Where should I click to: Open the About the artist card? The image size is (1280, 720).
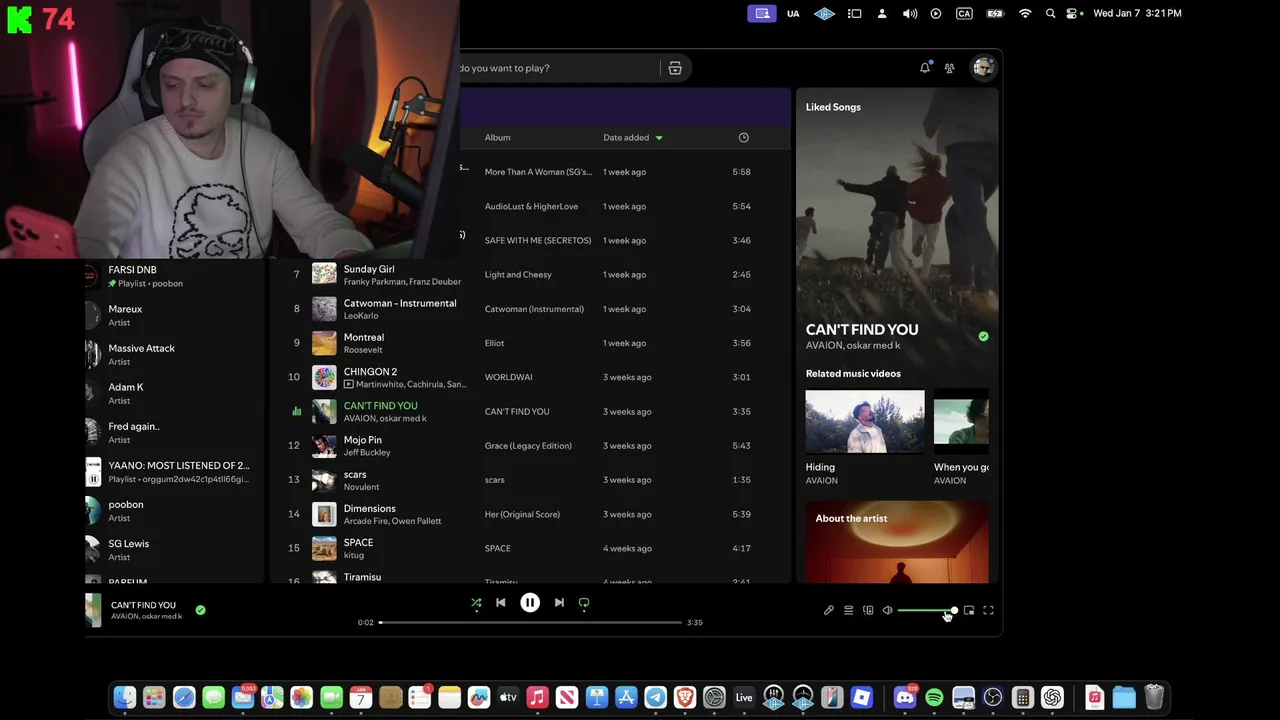897,541
